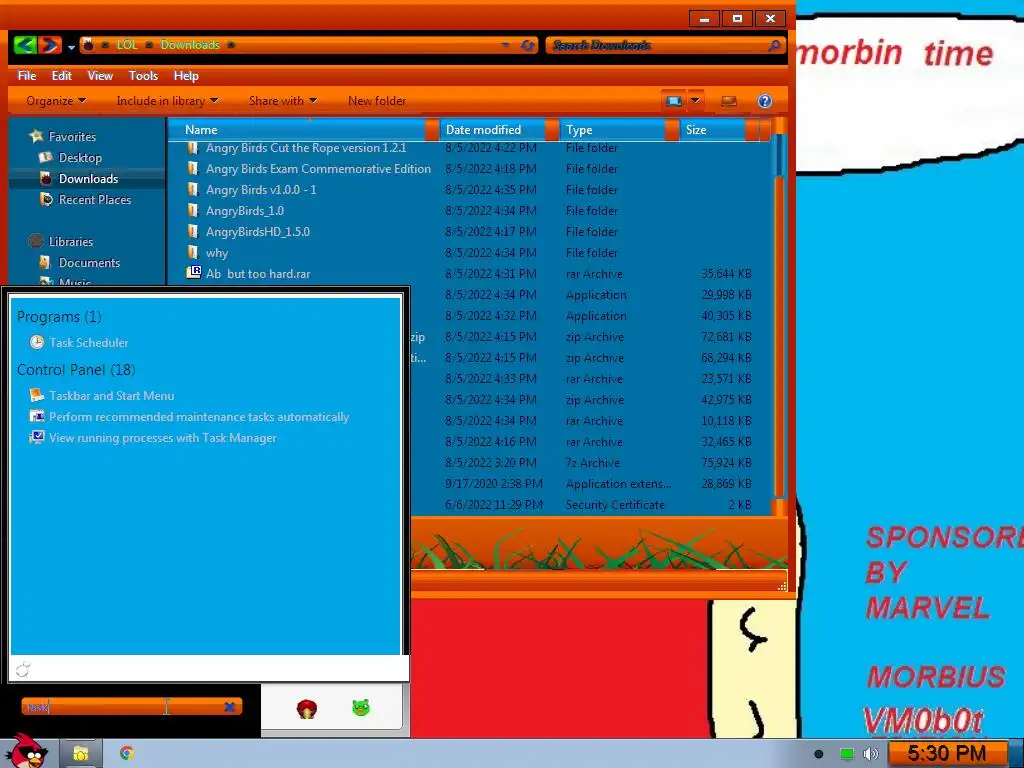Open Taskbar and Start Menu result
Viewport: 1024px width, 768px height.
click(112, 396)
